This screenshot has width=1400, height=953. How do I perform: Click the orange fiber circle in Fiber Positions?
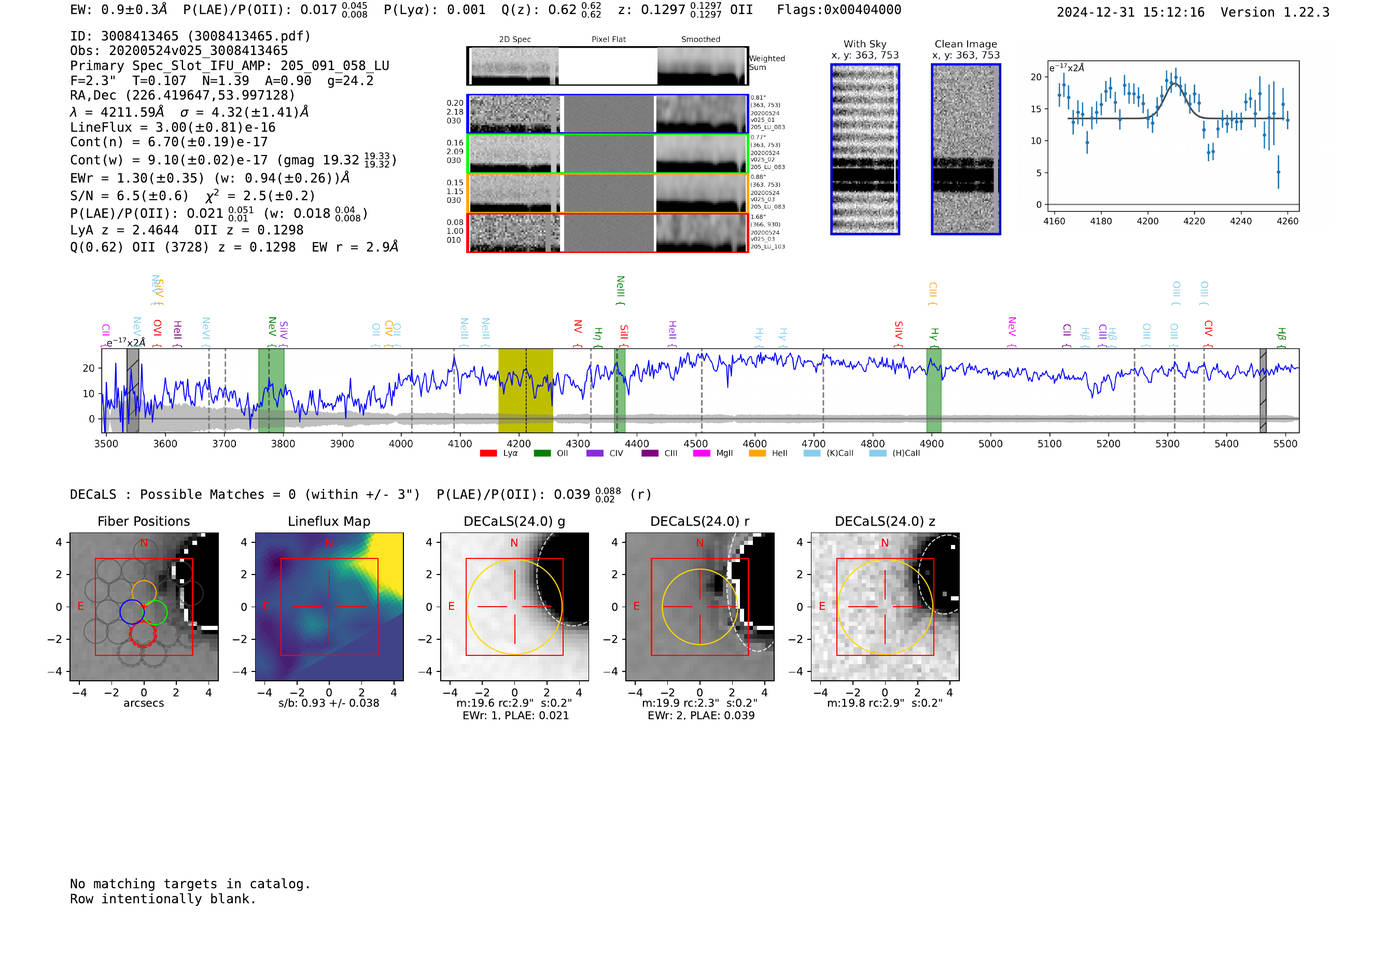144,592
